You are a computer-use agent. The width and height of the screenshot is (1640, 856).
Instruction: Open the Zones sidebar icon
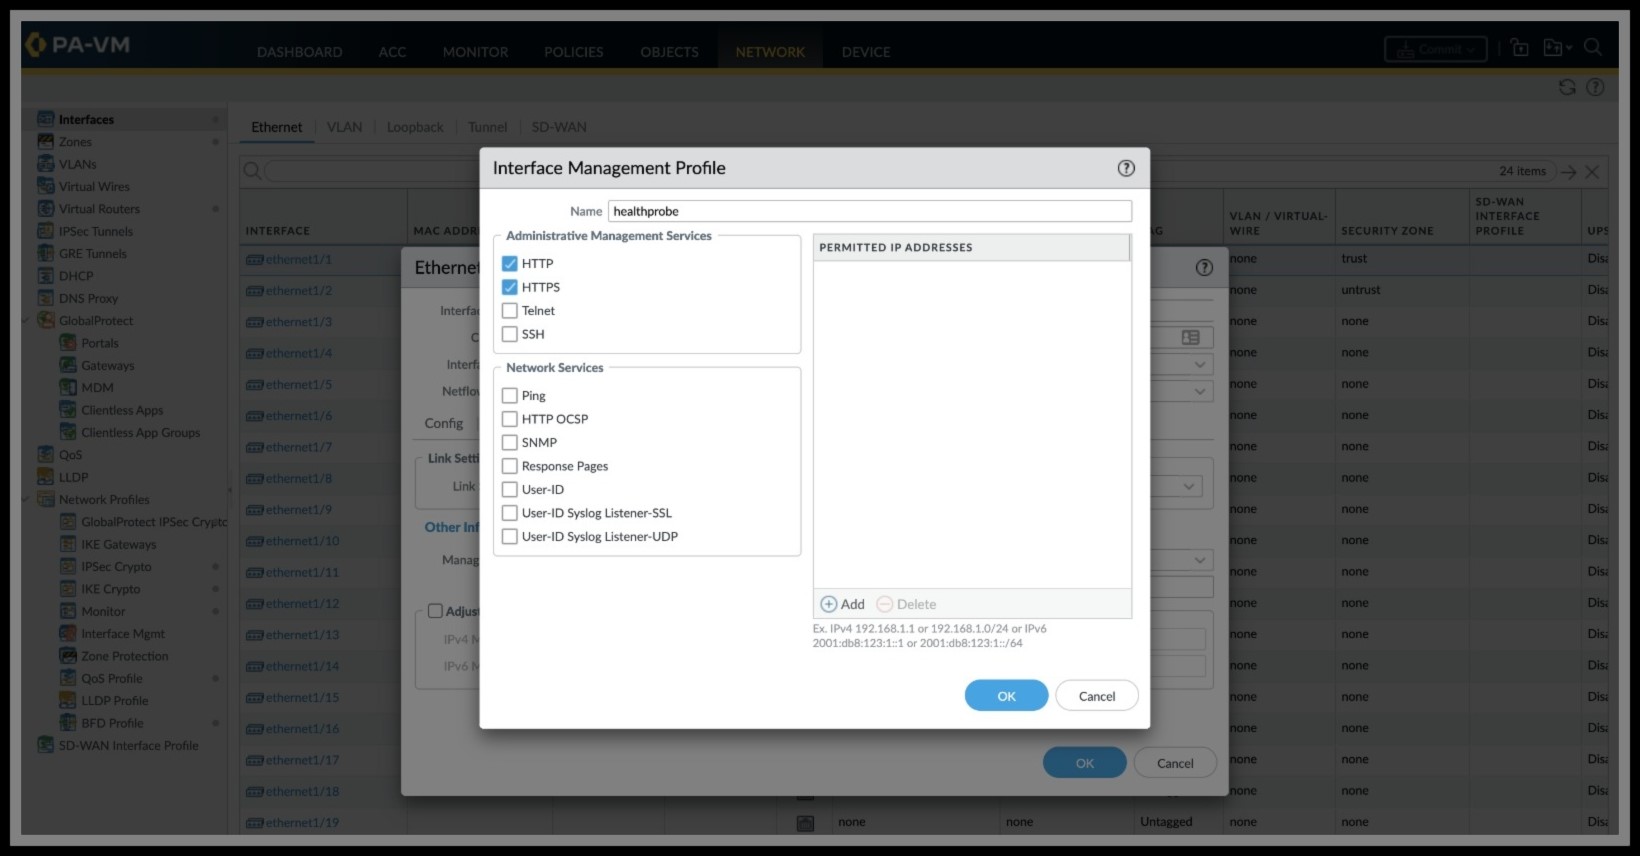[x=46, y=142]
